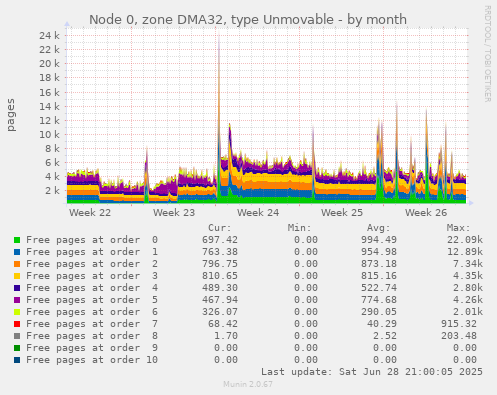Click 'Free pages at order 5' label

[92, 300]
